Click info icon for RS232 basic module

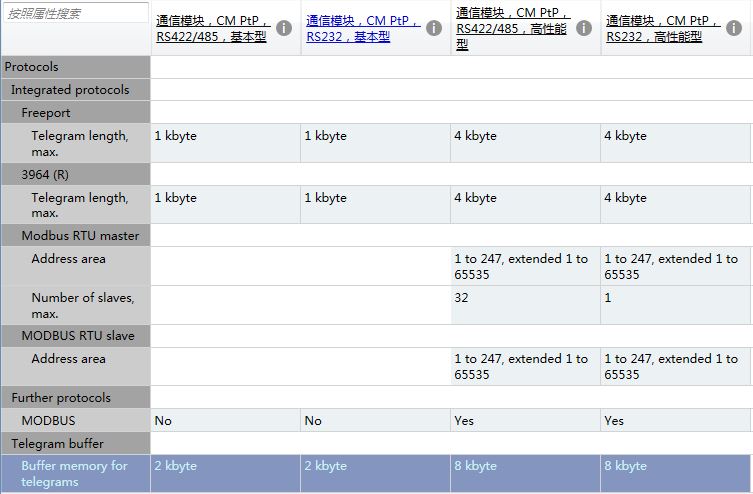click(434, 28)
